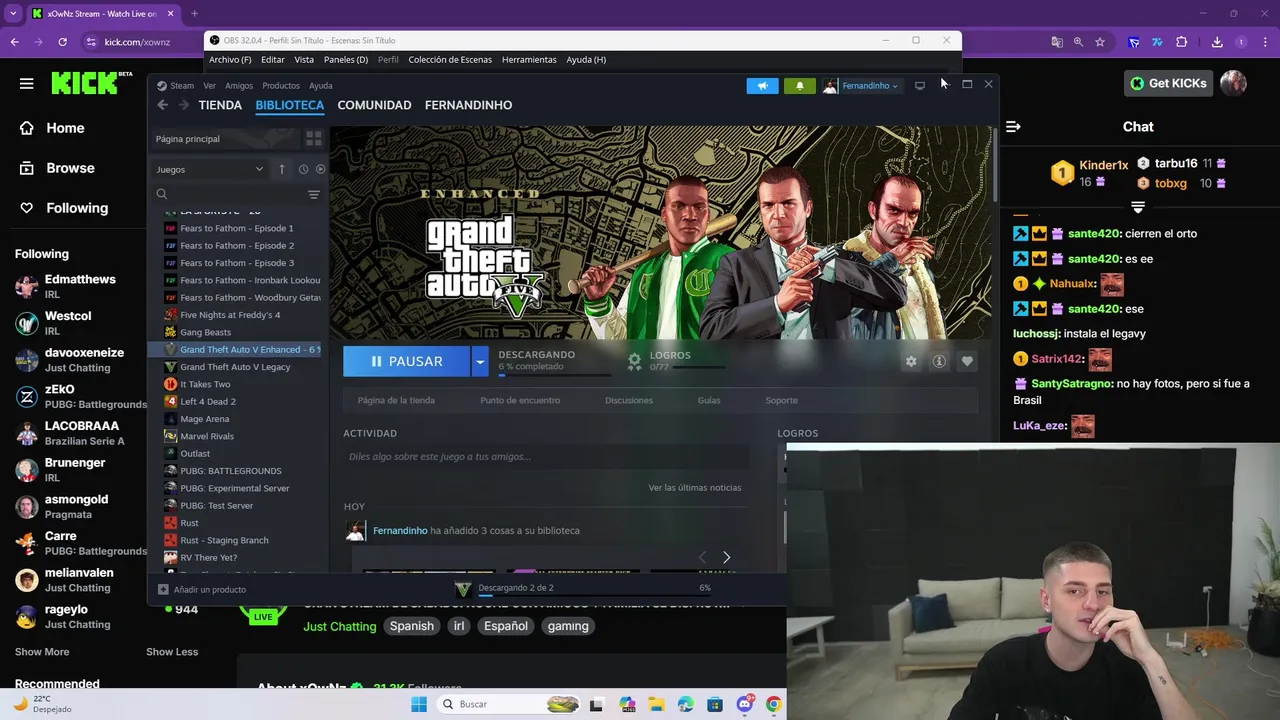Collapse the Kick chat panel icon
This screenshot has width=1280, height=720.
[x=1013, y=127]
